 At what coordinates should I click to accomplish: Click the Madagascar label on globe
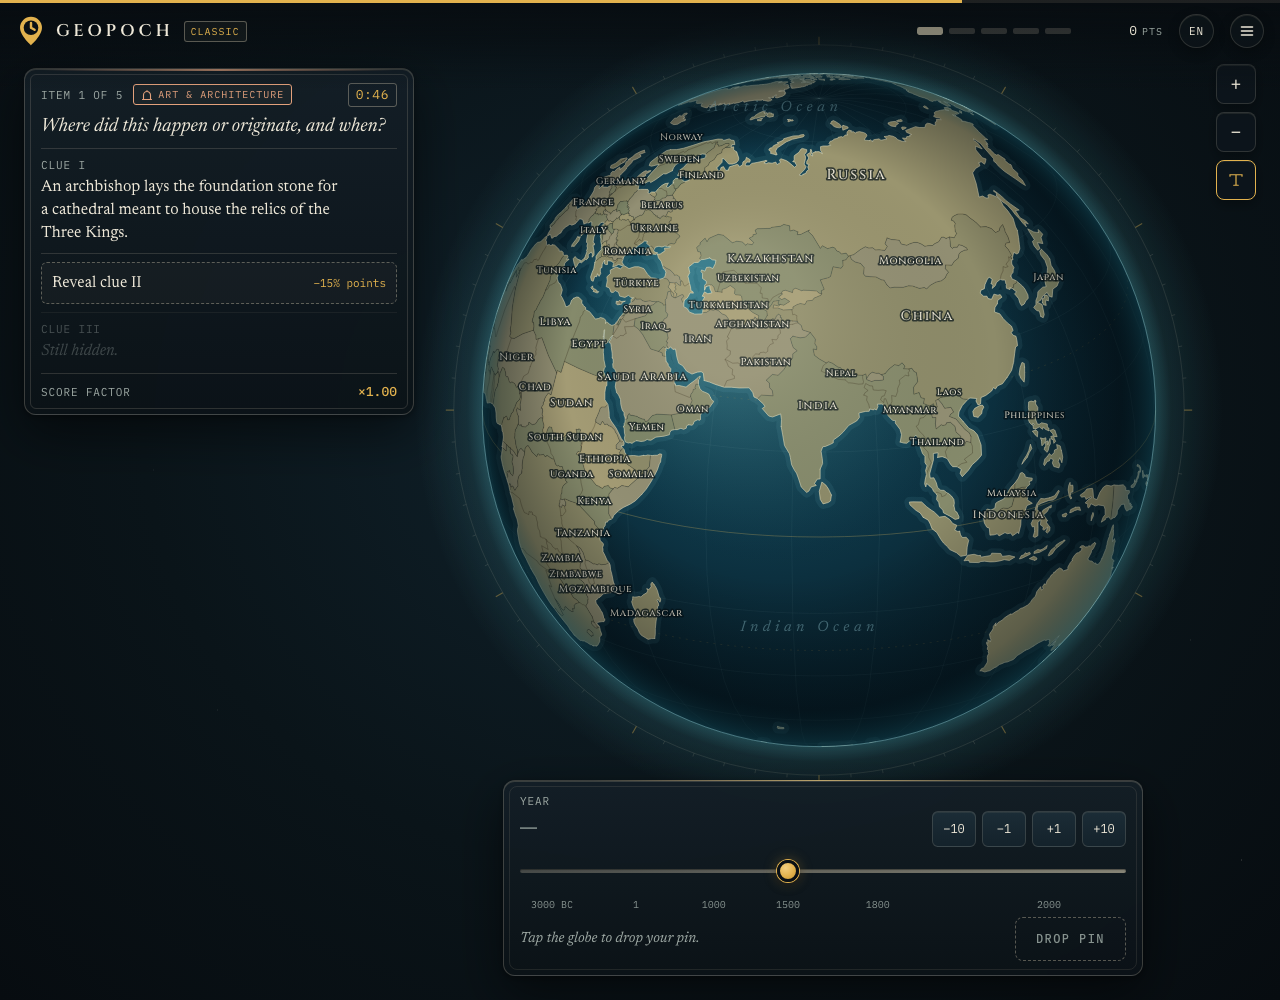coord(646,613)
